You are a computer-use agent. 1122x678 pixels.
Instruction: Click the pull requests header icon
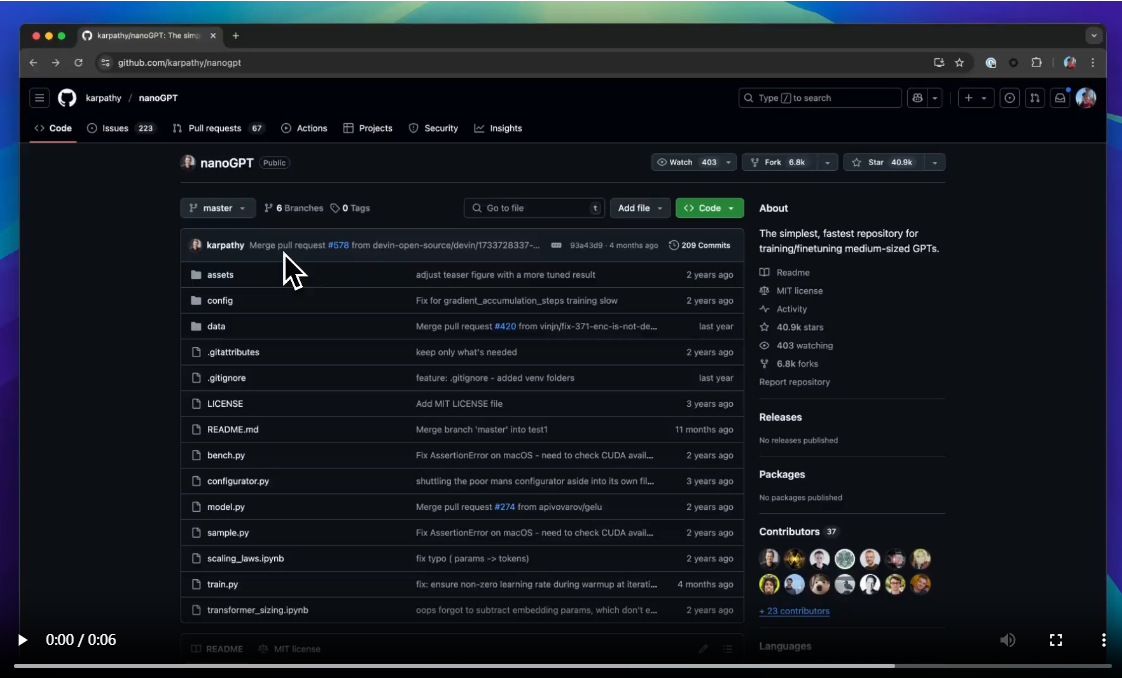1035,98
